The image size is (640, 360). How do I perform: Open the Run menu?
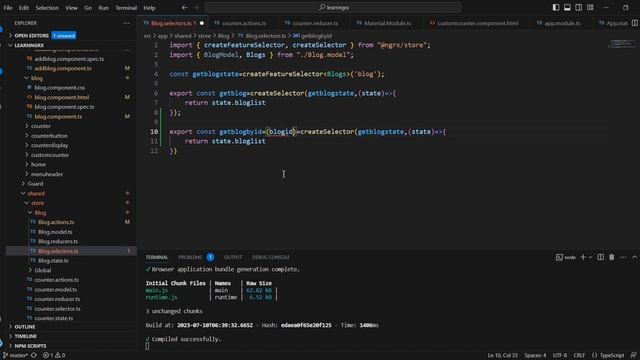click(x=104, y=8)
